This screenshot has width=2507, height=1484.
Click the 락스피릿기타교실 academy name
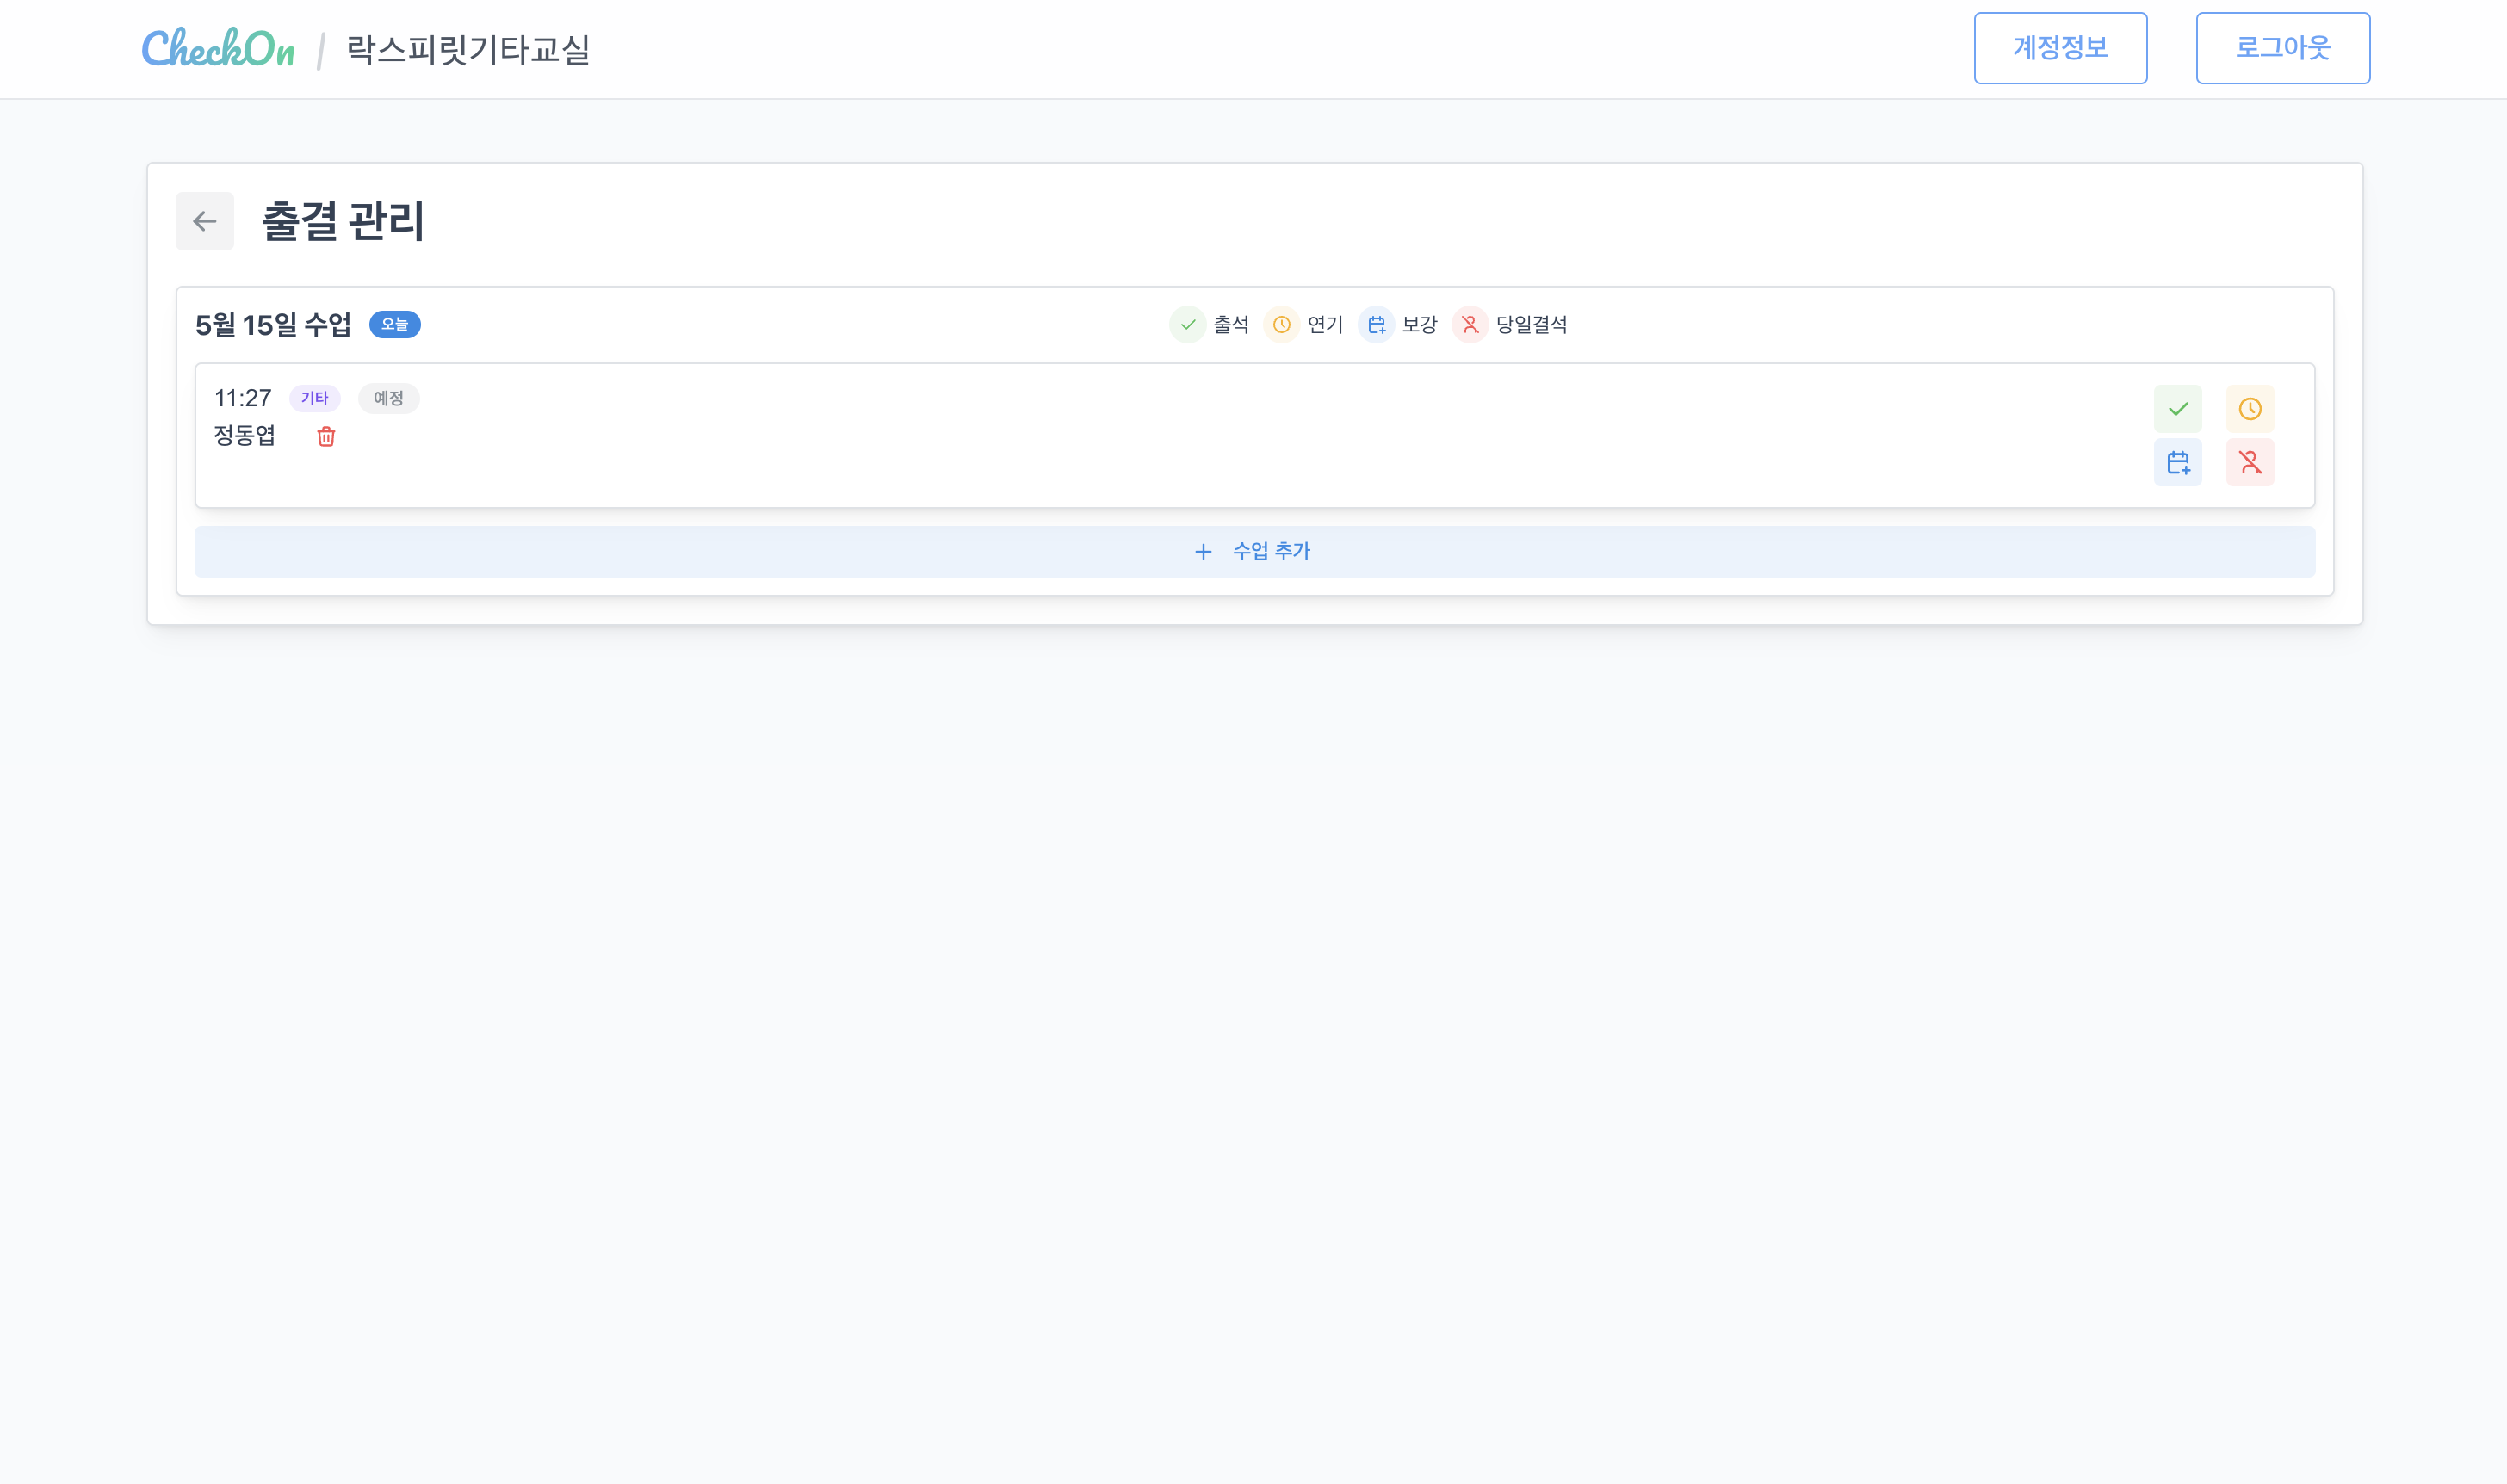pos(467,49)
